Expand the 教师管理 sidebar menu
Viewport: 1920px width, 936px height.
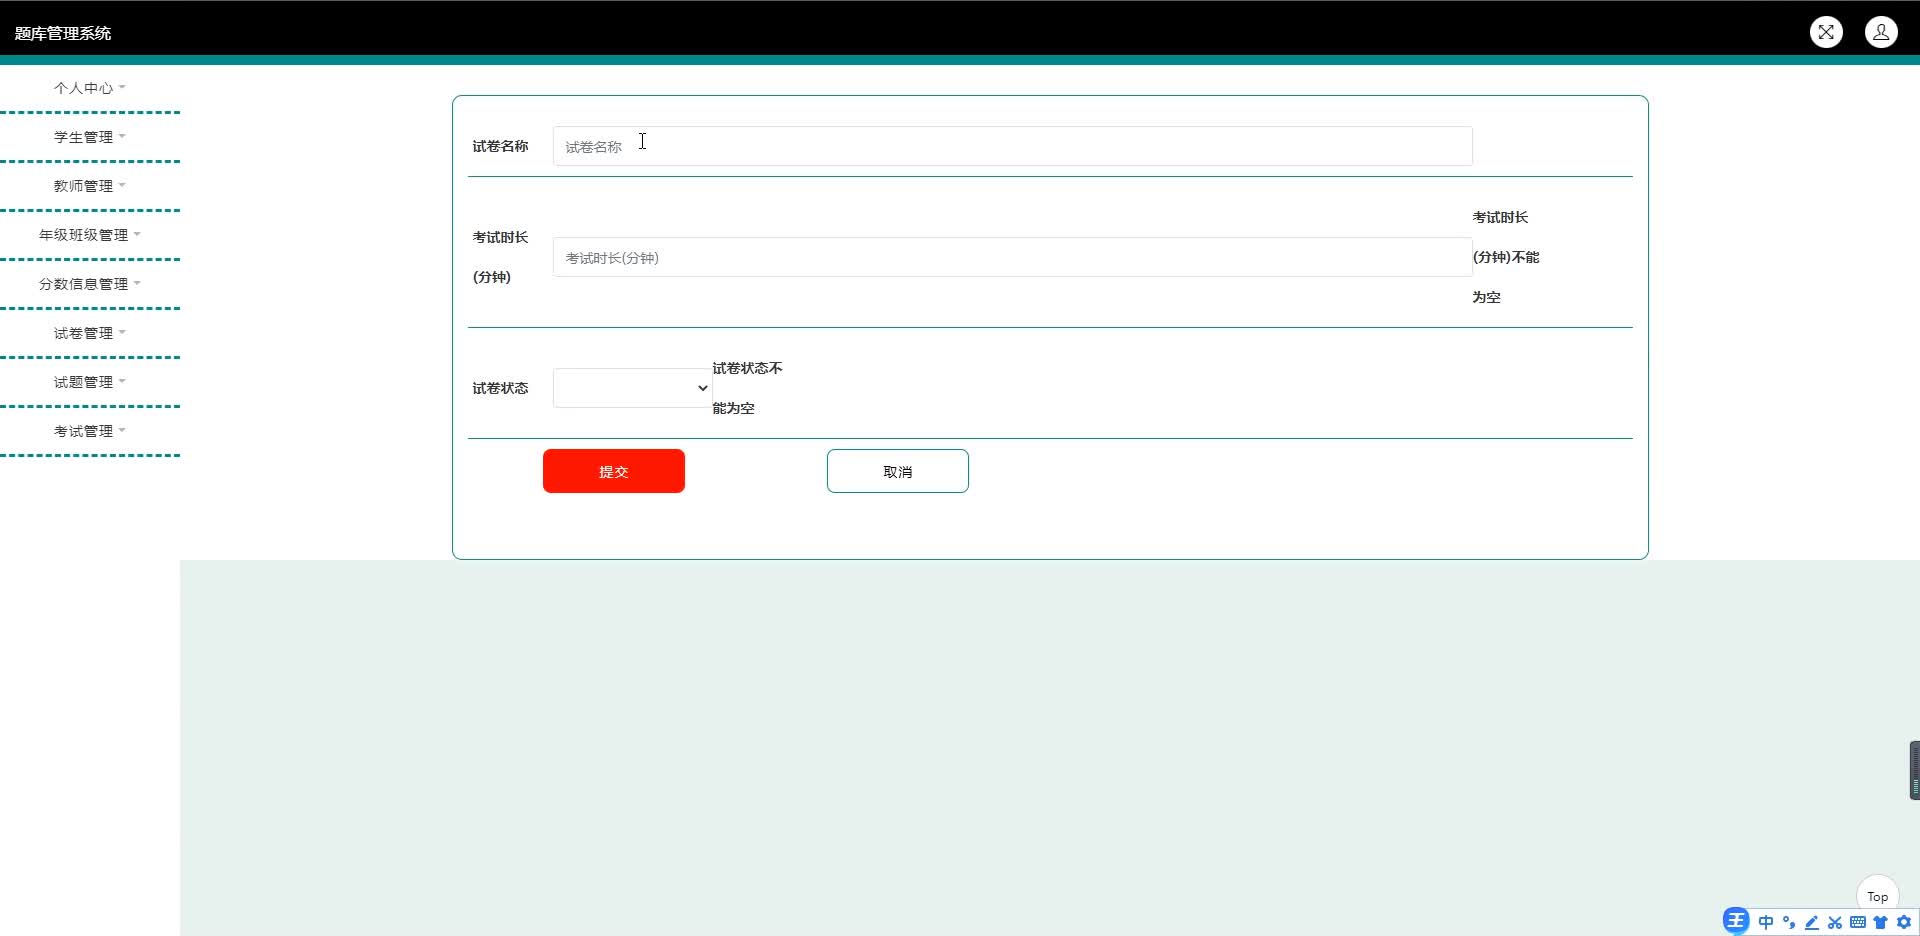pyautogui.click(x=90, y=186)
